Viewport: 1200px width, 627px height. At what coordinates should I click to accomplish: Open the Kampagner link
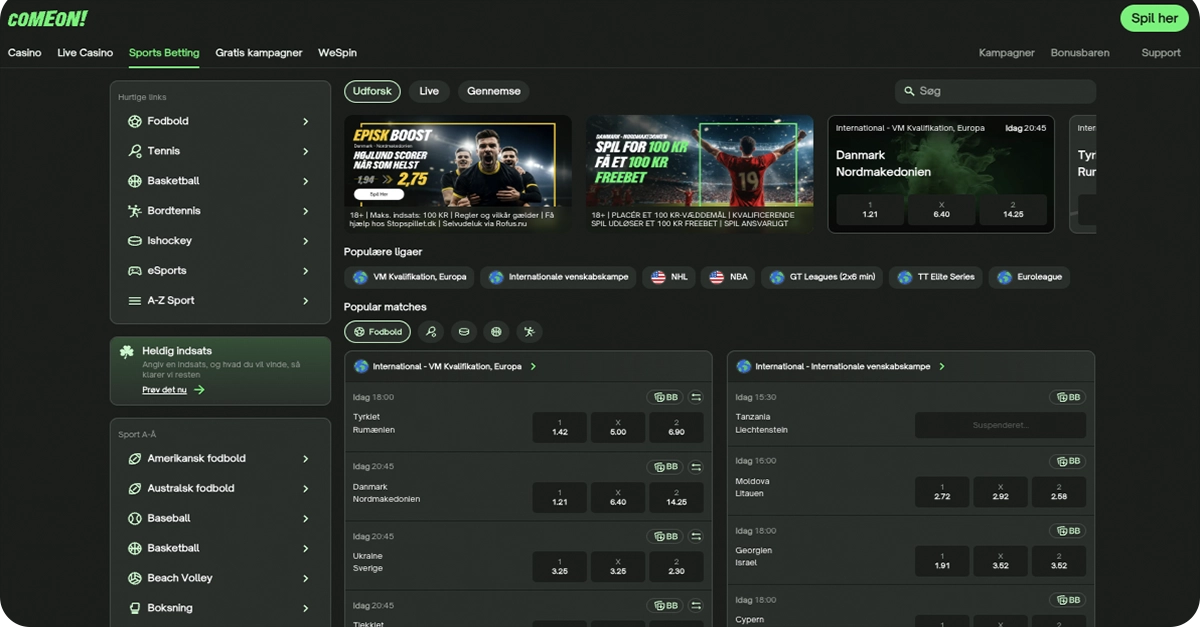[x=1007, y=53]
